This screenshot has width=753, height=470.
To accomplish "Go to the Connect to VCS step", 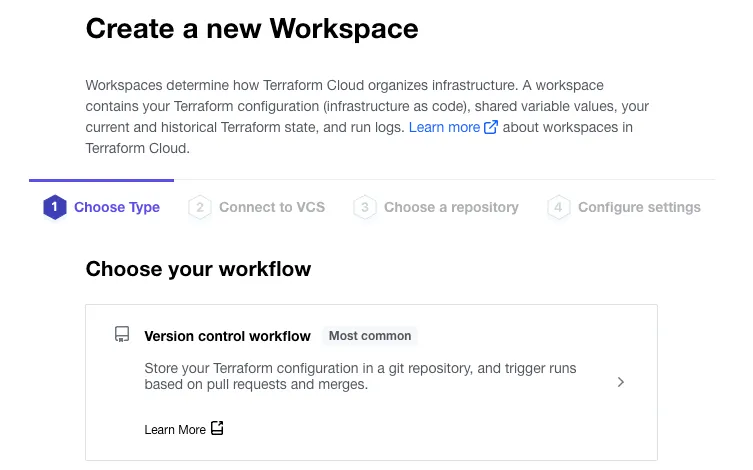I will (x=271, y=207).
